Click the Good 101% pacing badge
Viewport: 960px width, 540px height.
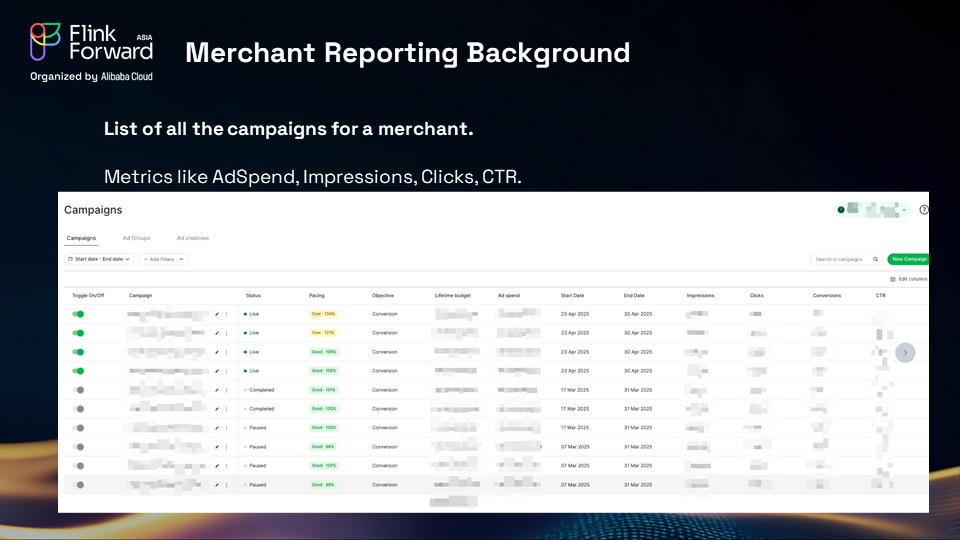pyautogui.click(x=323, y=390)
